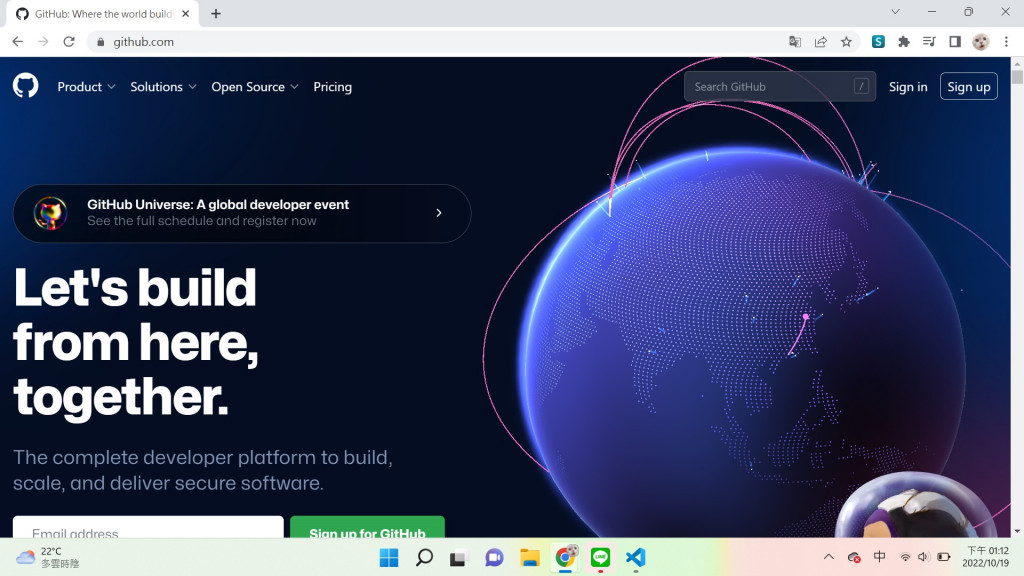
Task: Open a new browser tab
Action: [x=216, y=14]
